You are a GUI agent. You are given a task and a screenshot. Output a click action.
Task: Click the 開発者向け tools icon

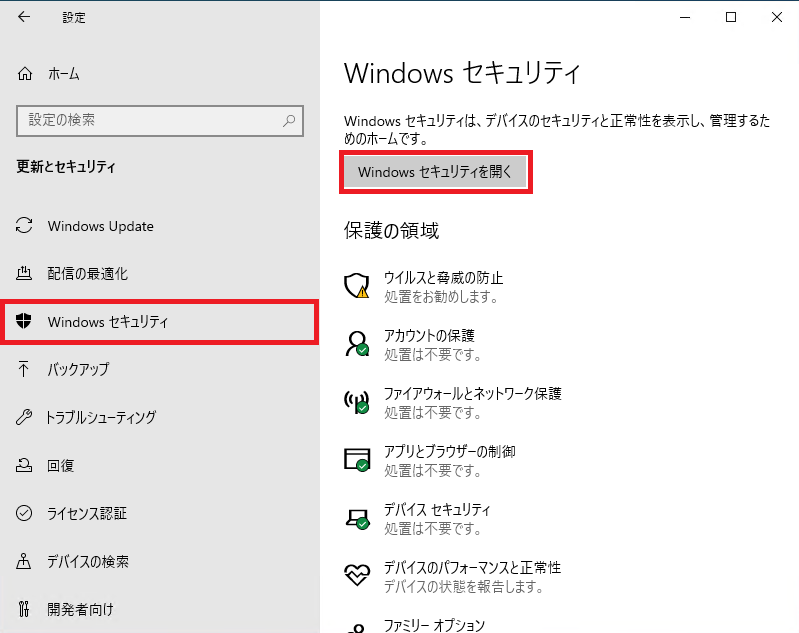pyautogui.click(x=23, y=609)
